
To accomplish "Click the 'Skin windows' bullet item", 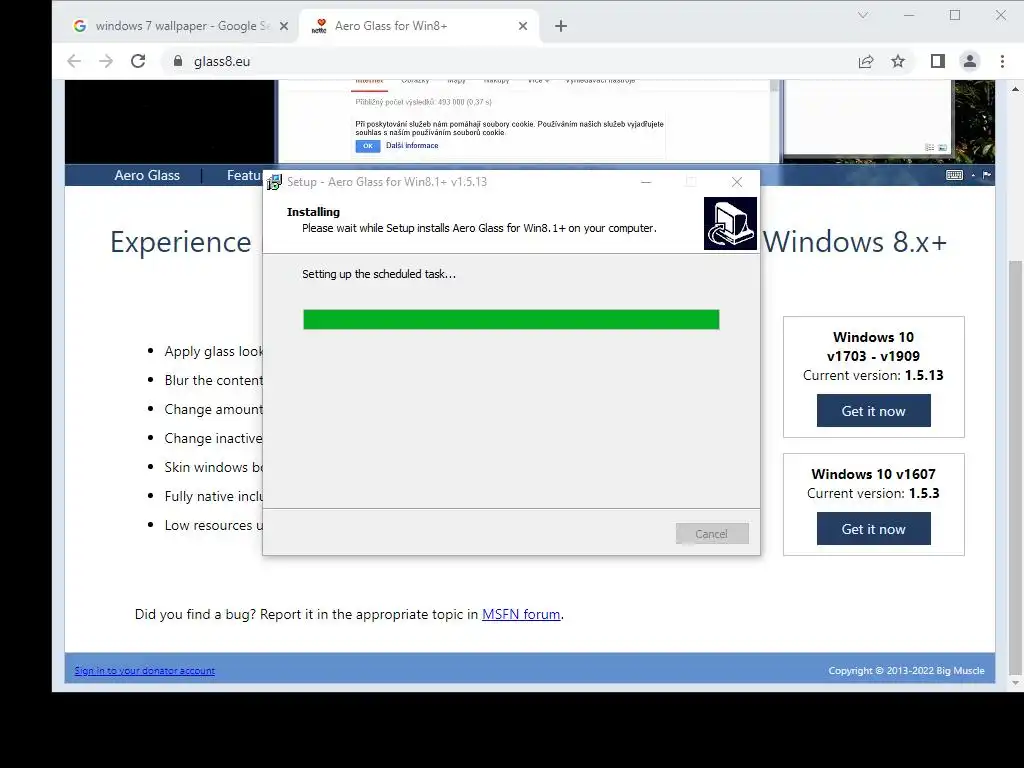I will (x=214, y=468).
